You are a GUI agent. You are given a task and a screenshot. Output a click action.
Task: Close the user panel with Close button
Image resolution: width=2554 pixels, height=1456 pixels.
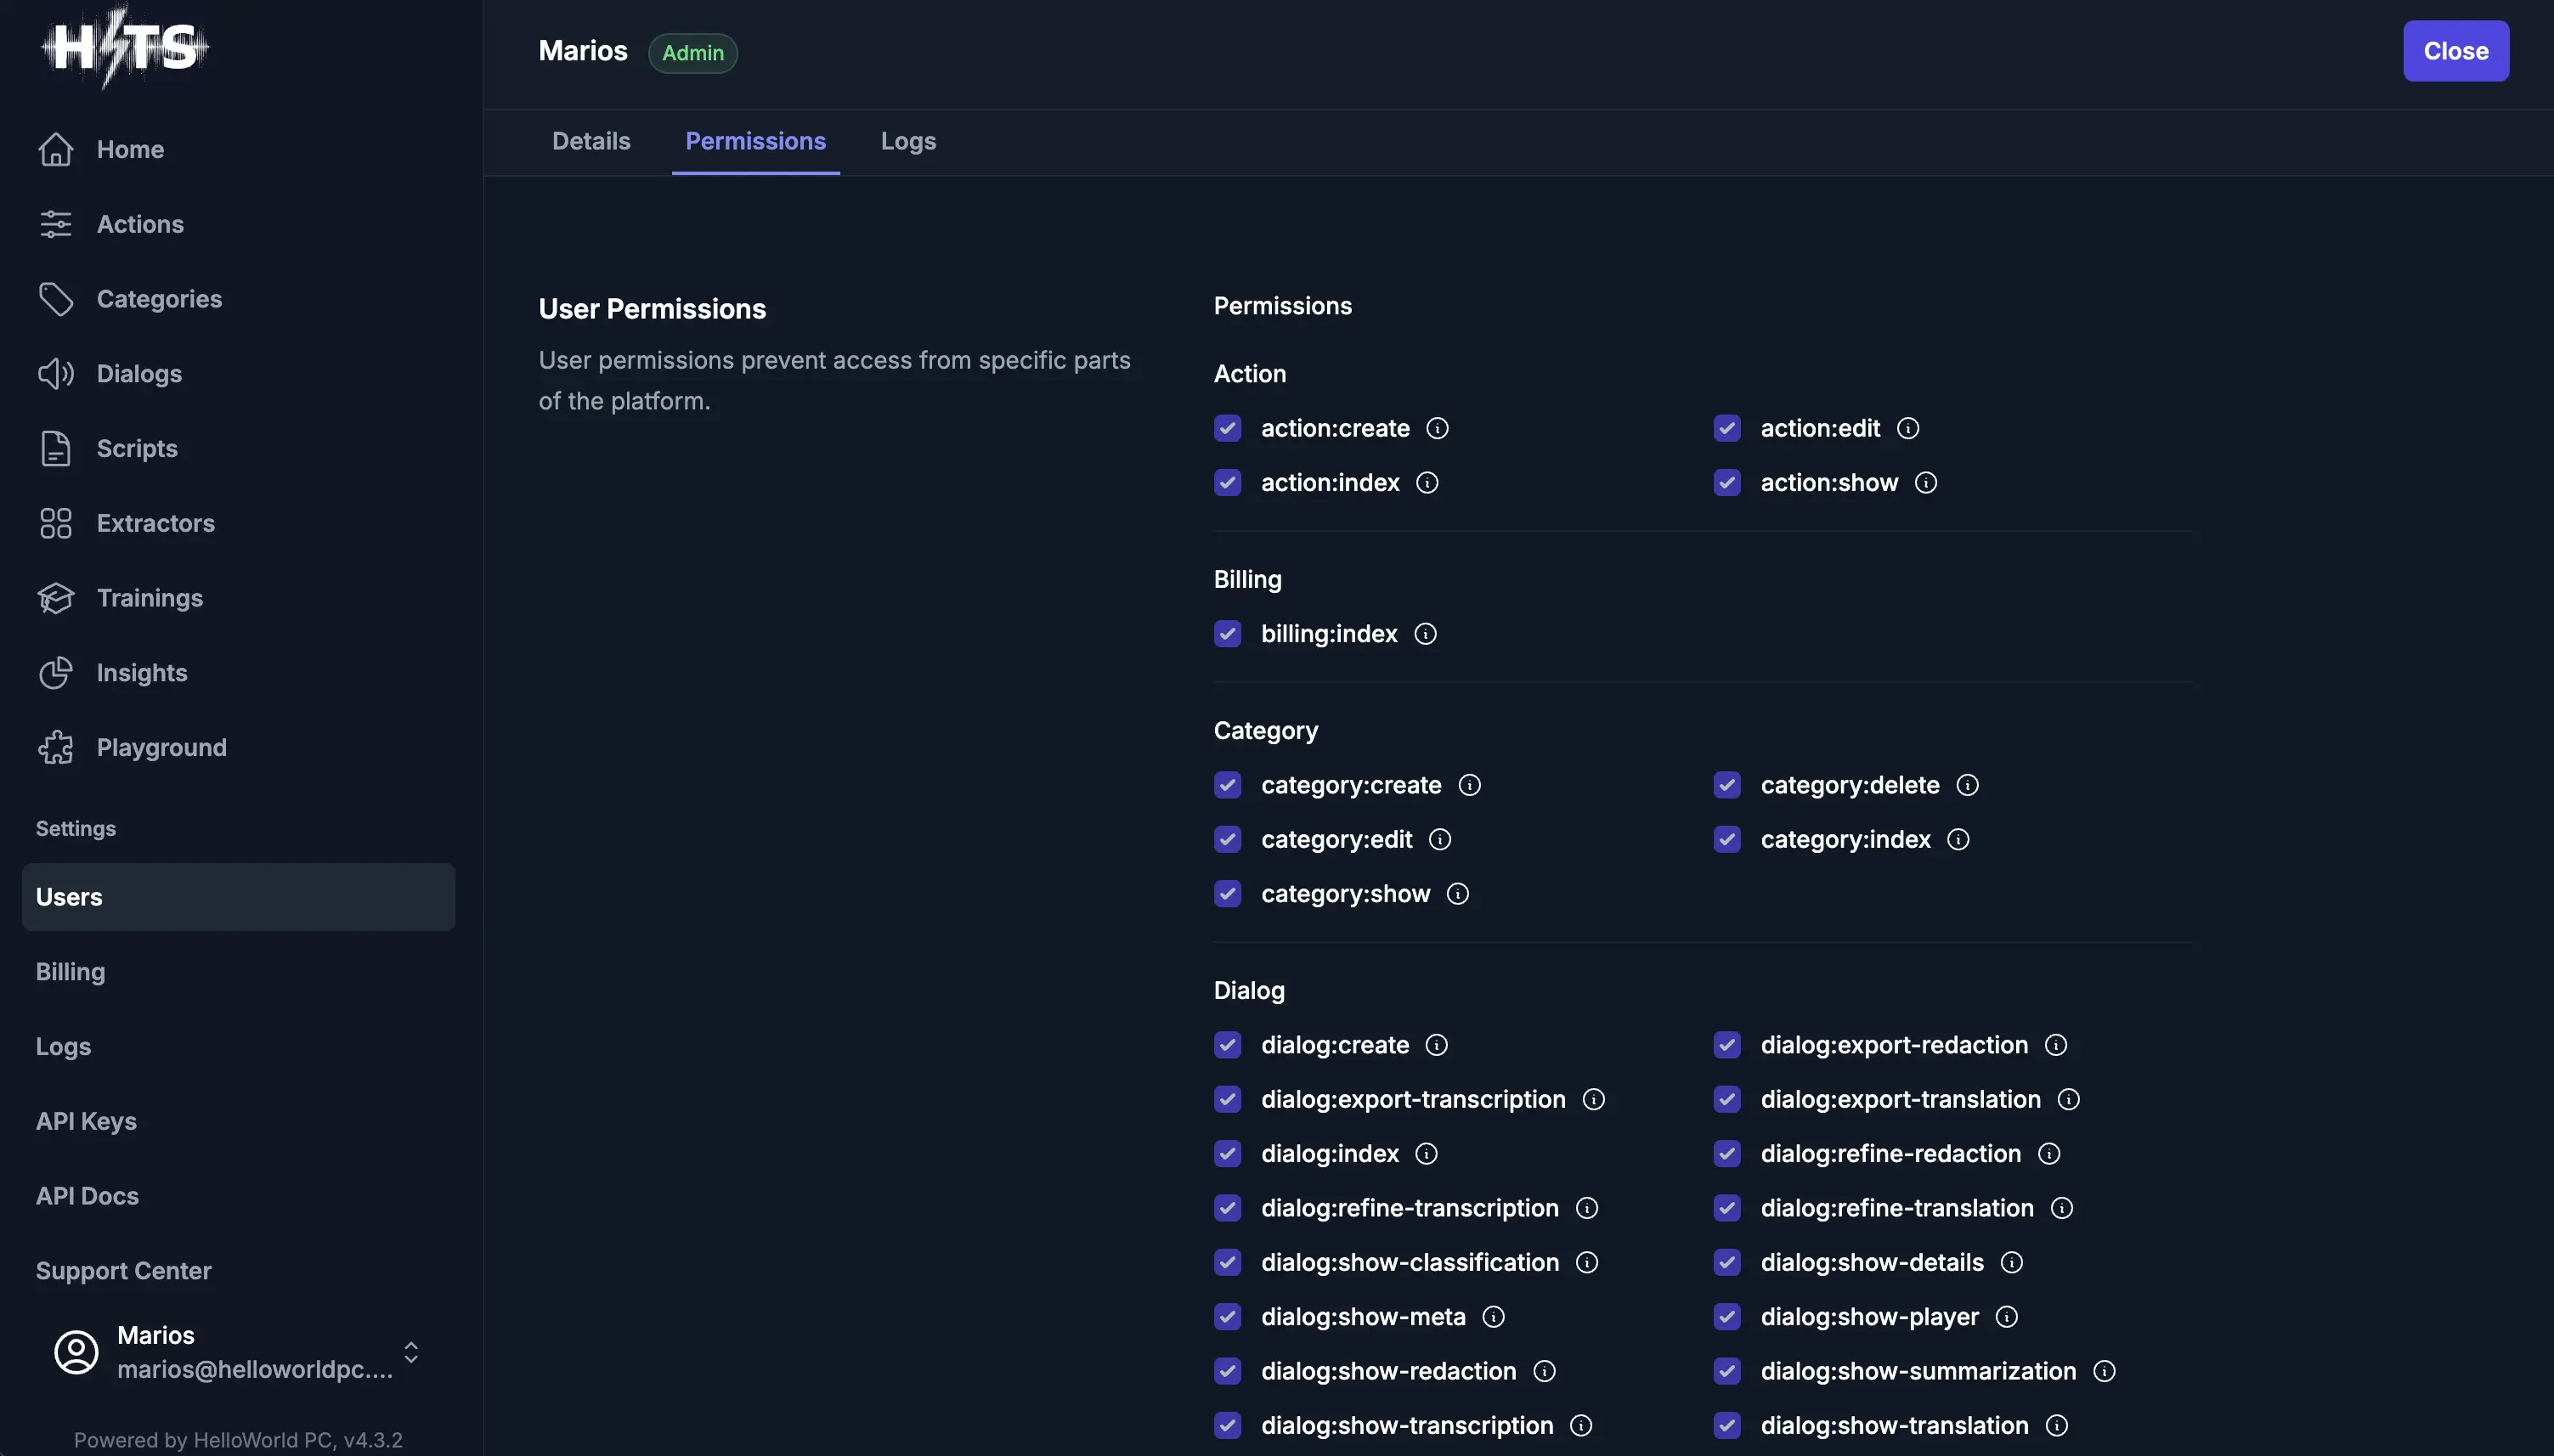2456,51
